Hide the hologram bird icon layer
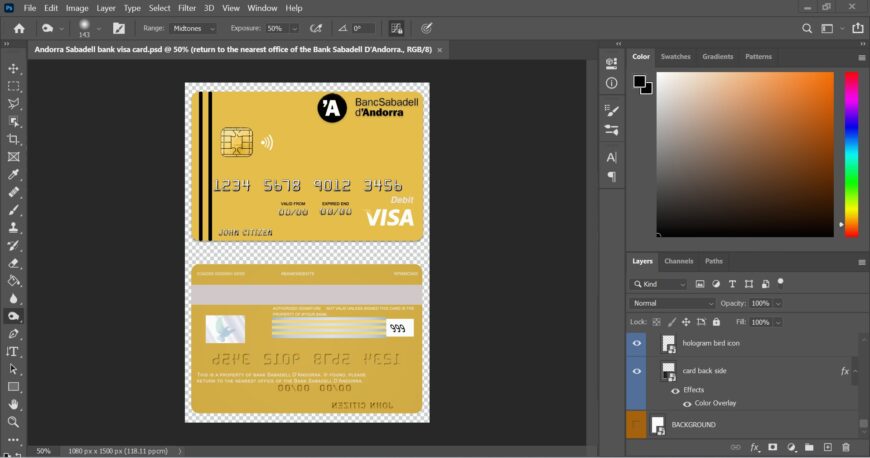Image resolution: width=870 pixels, height=458 pixels. tap(637, 343)
